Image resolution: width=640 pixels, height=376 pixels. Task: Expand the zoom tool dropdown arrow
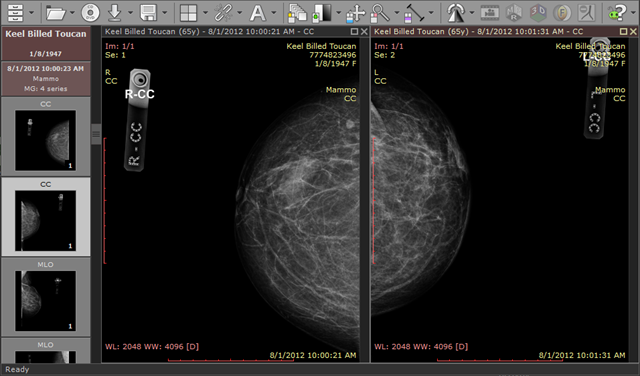click(397, 13)
